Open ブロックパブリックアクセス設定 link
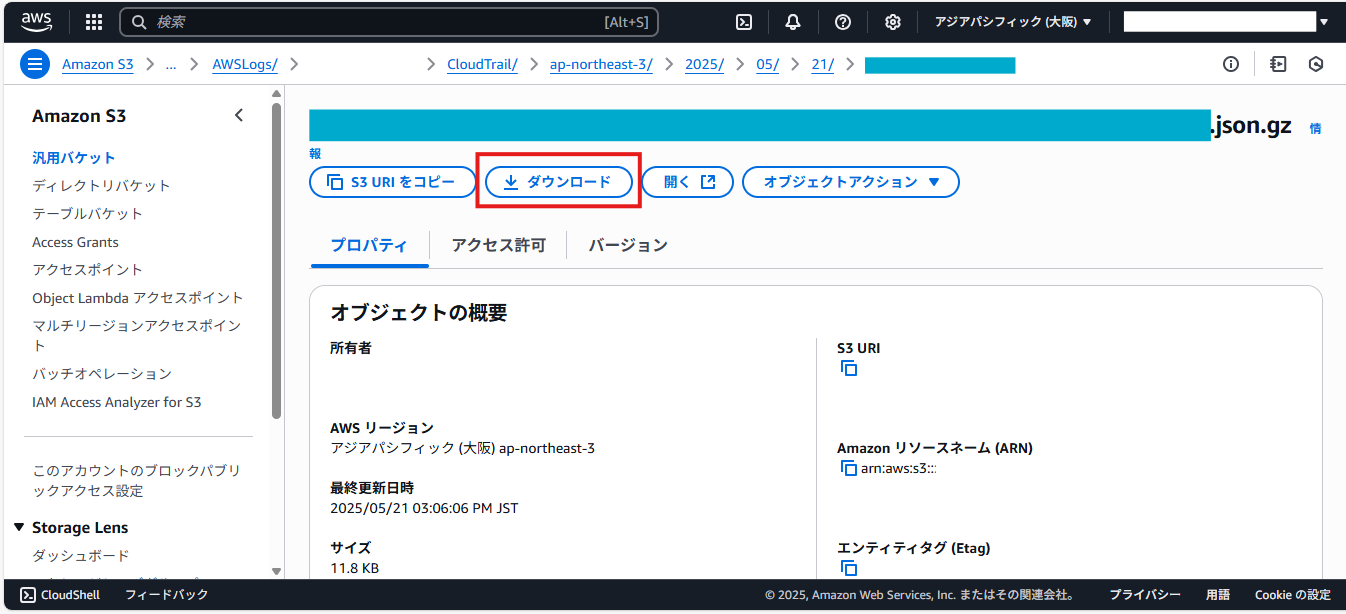 pyautogui.click(x=136, y=480)
